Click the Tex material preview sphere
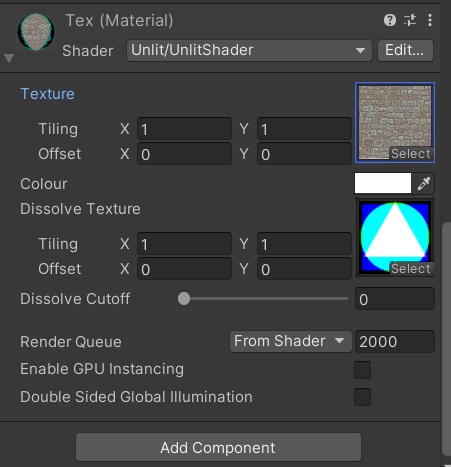This screenshot has height=467, width=451. pyautogui.click(x=36, y=32)
